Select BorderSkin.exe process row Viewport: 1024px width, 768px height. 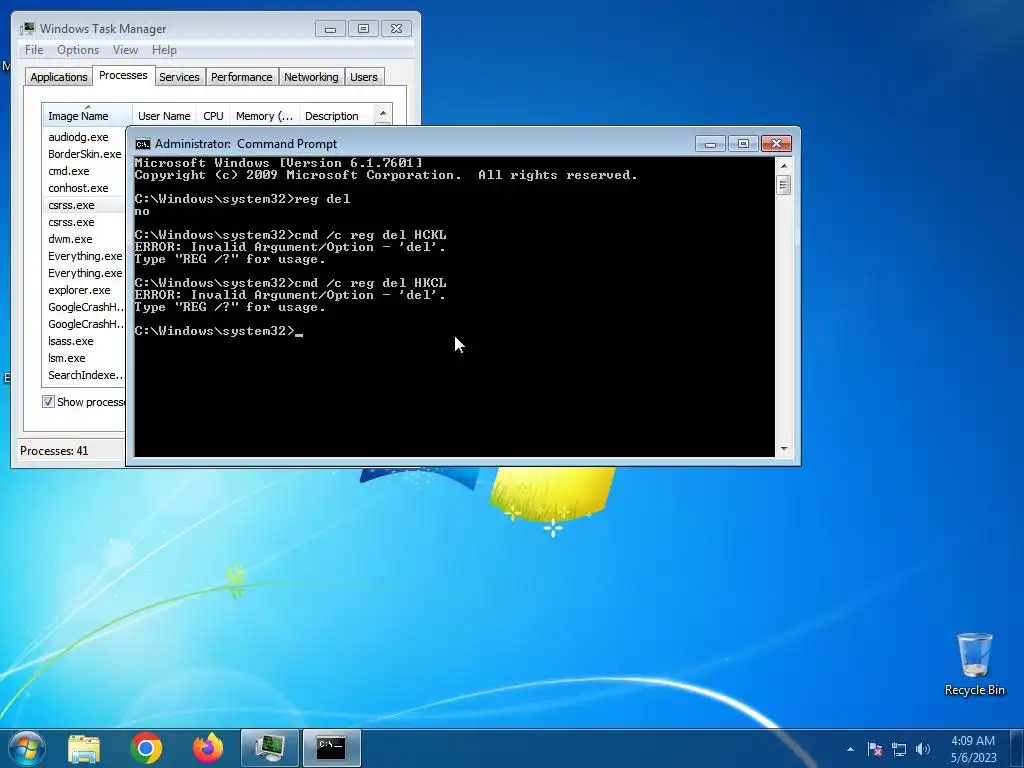point(84,154)
